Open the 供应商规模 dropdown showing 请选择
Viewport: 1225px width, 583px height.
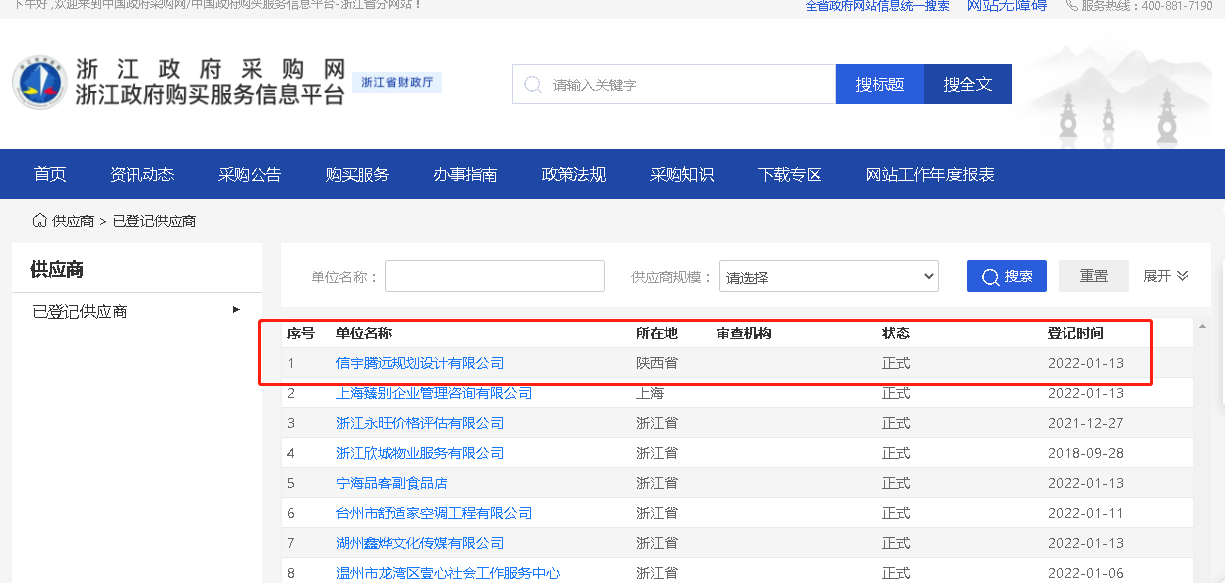click(x=828, y=276)
